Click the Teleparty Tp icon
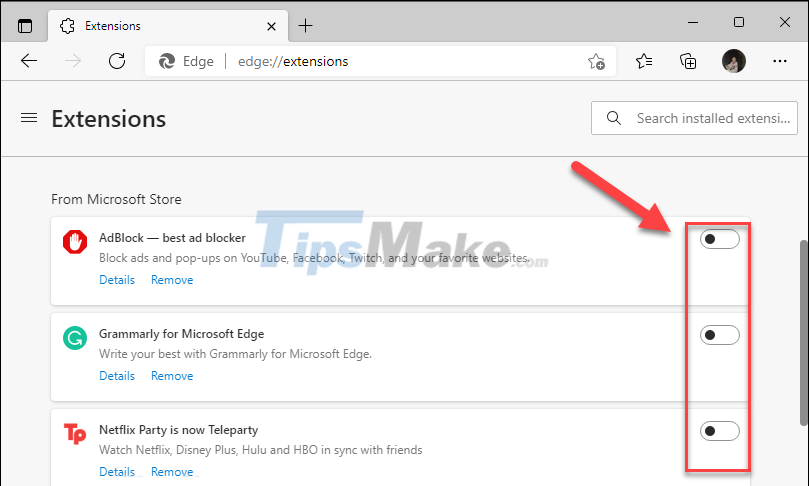Image resolution: width=809 pixels, height=486 pixels. point(75,433)
